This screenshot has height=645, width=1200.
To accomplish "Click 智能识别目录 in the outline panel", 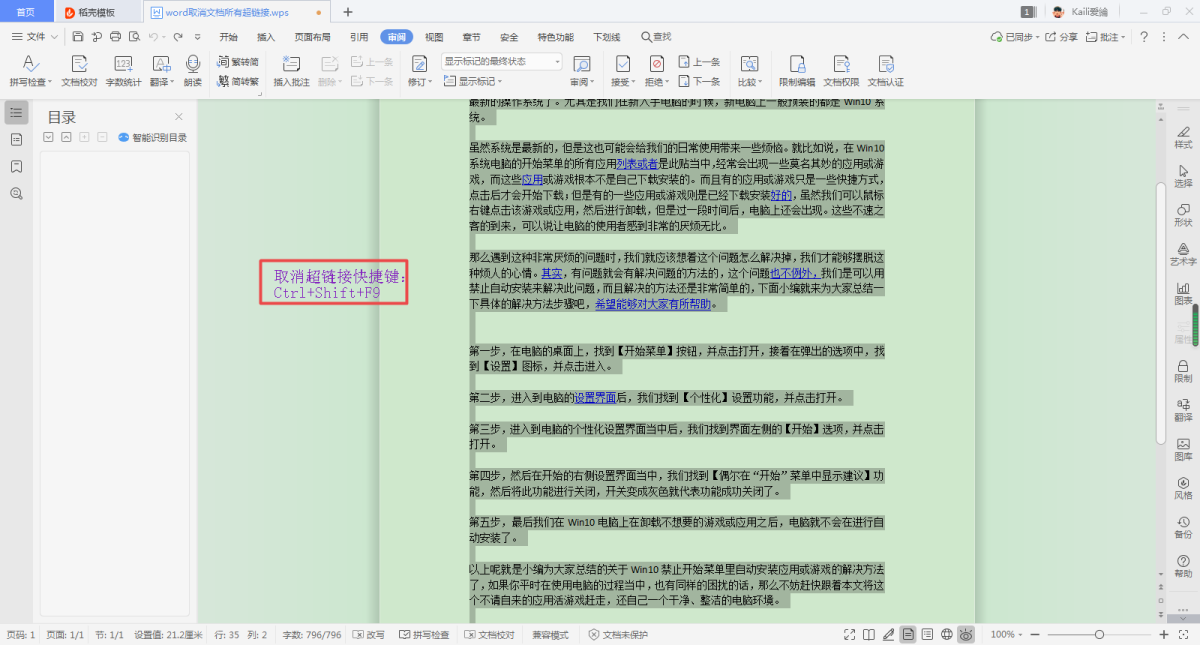I will coord(153,138).
